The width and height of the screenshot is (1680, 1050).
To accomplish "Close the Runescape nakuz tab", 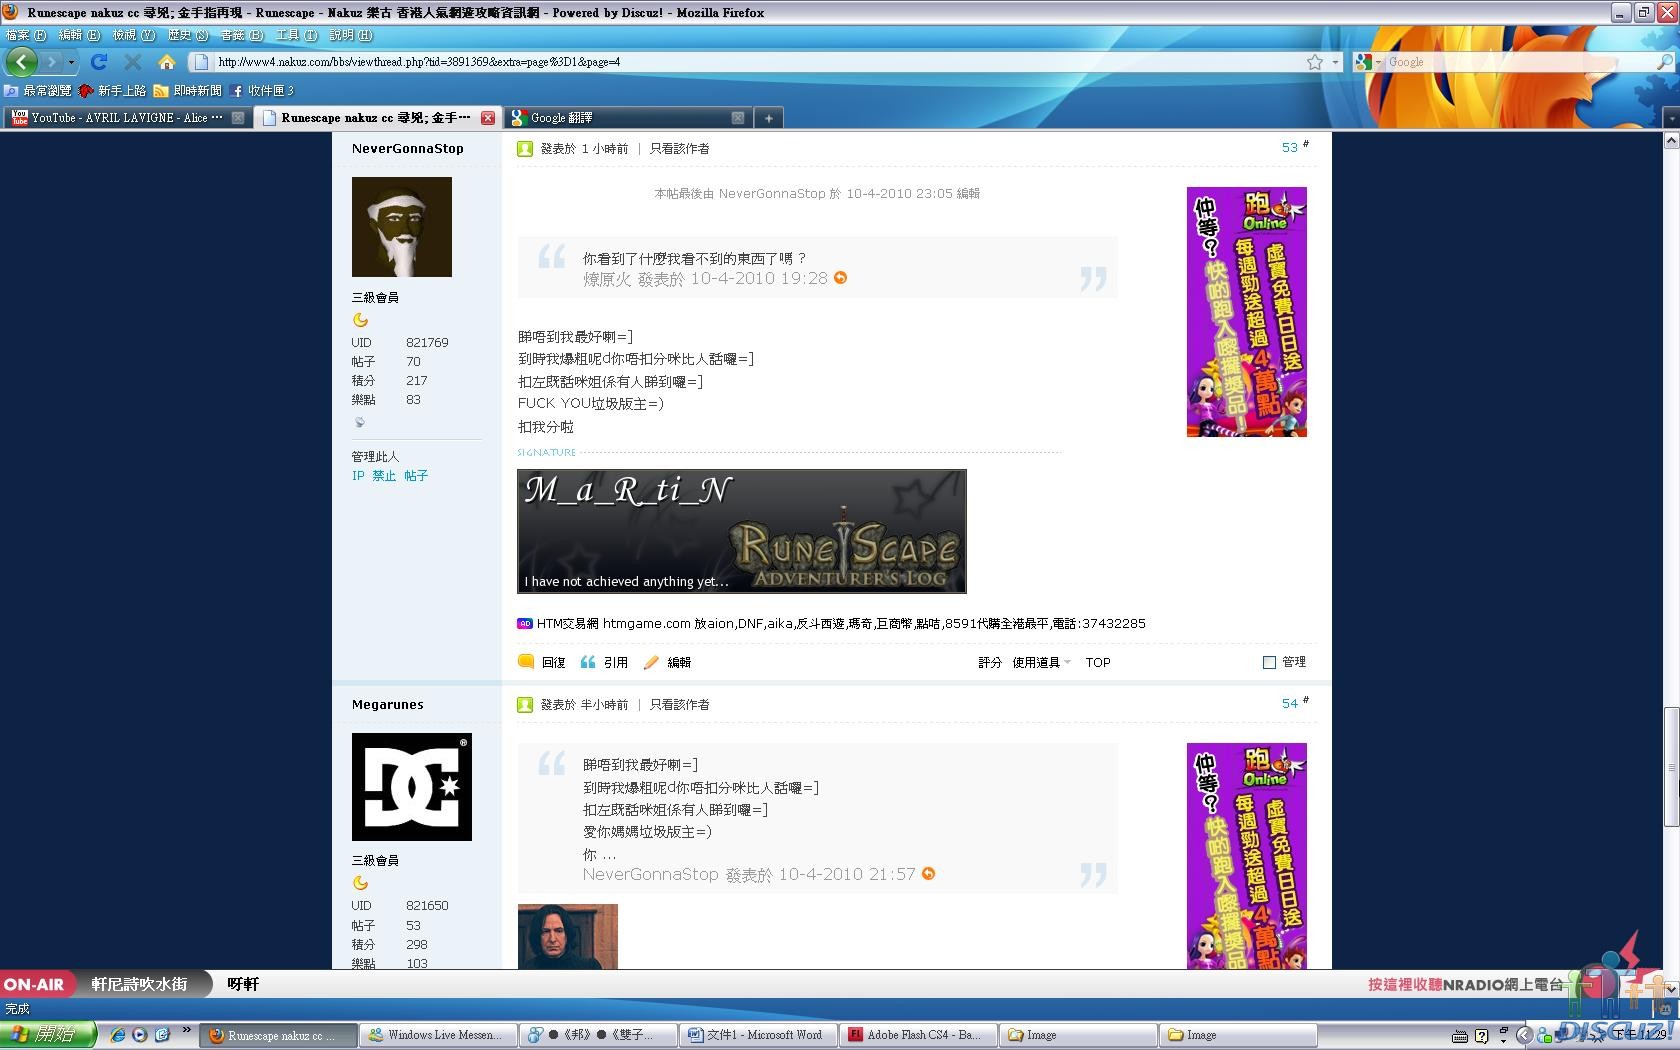I will (x=488, y=118).
